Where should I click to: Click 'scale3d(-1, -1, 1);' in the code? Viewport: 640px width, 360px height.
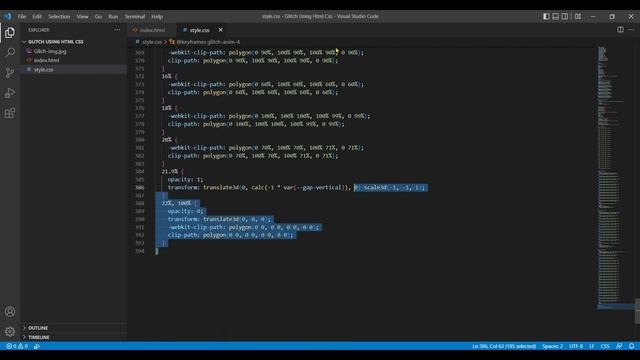coord(395,187)
